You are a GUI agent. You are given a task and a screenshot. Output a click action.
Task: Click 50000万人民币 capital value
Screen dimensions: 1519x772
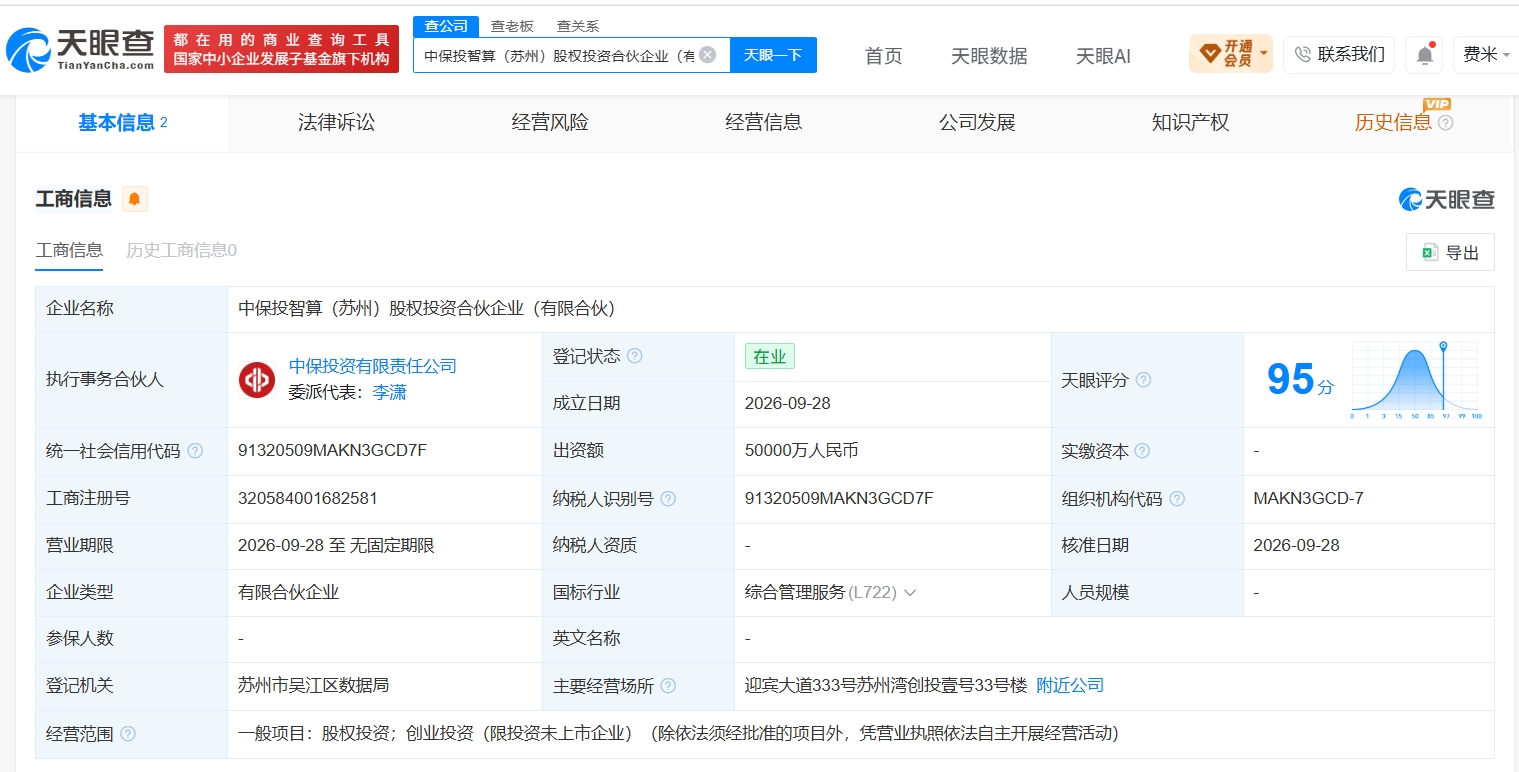coord(802,451)
